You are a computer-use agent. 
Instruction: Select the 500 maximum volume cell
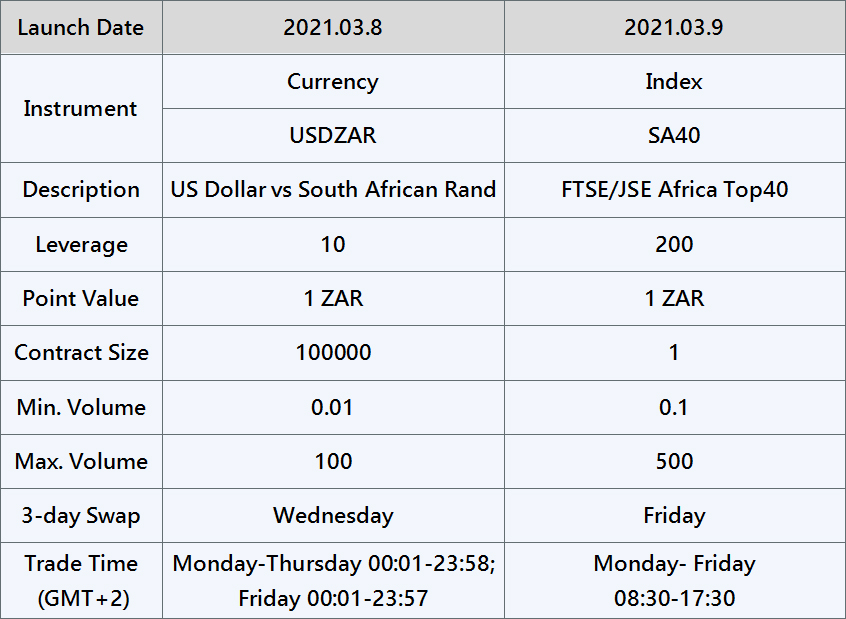(x=674, y=461)
